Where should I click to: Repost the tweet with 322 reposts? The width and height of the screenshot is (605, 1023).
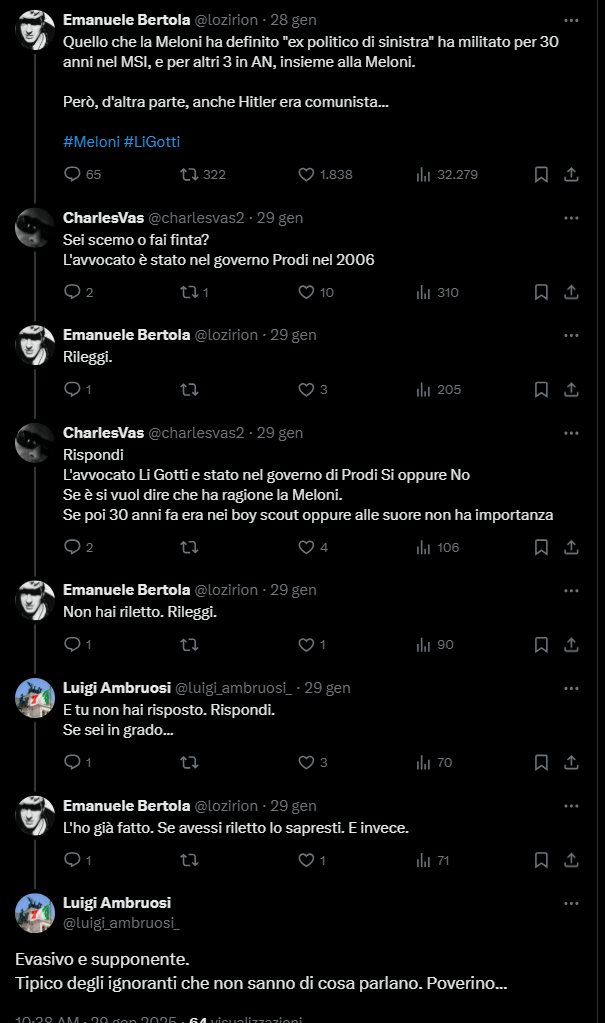tap(189, 174)
